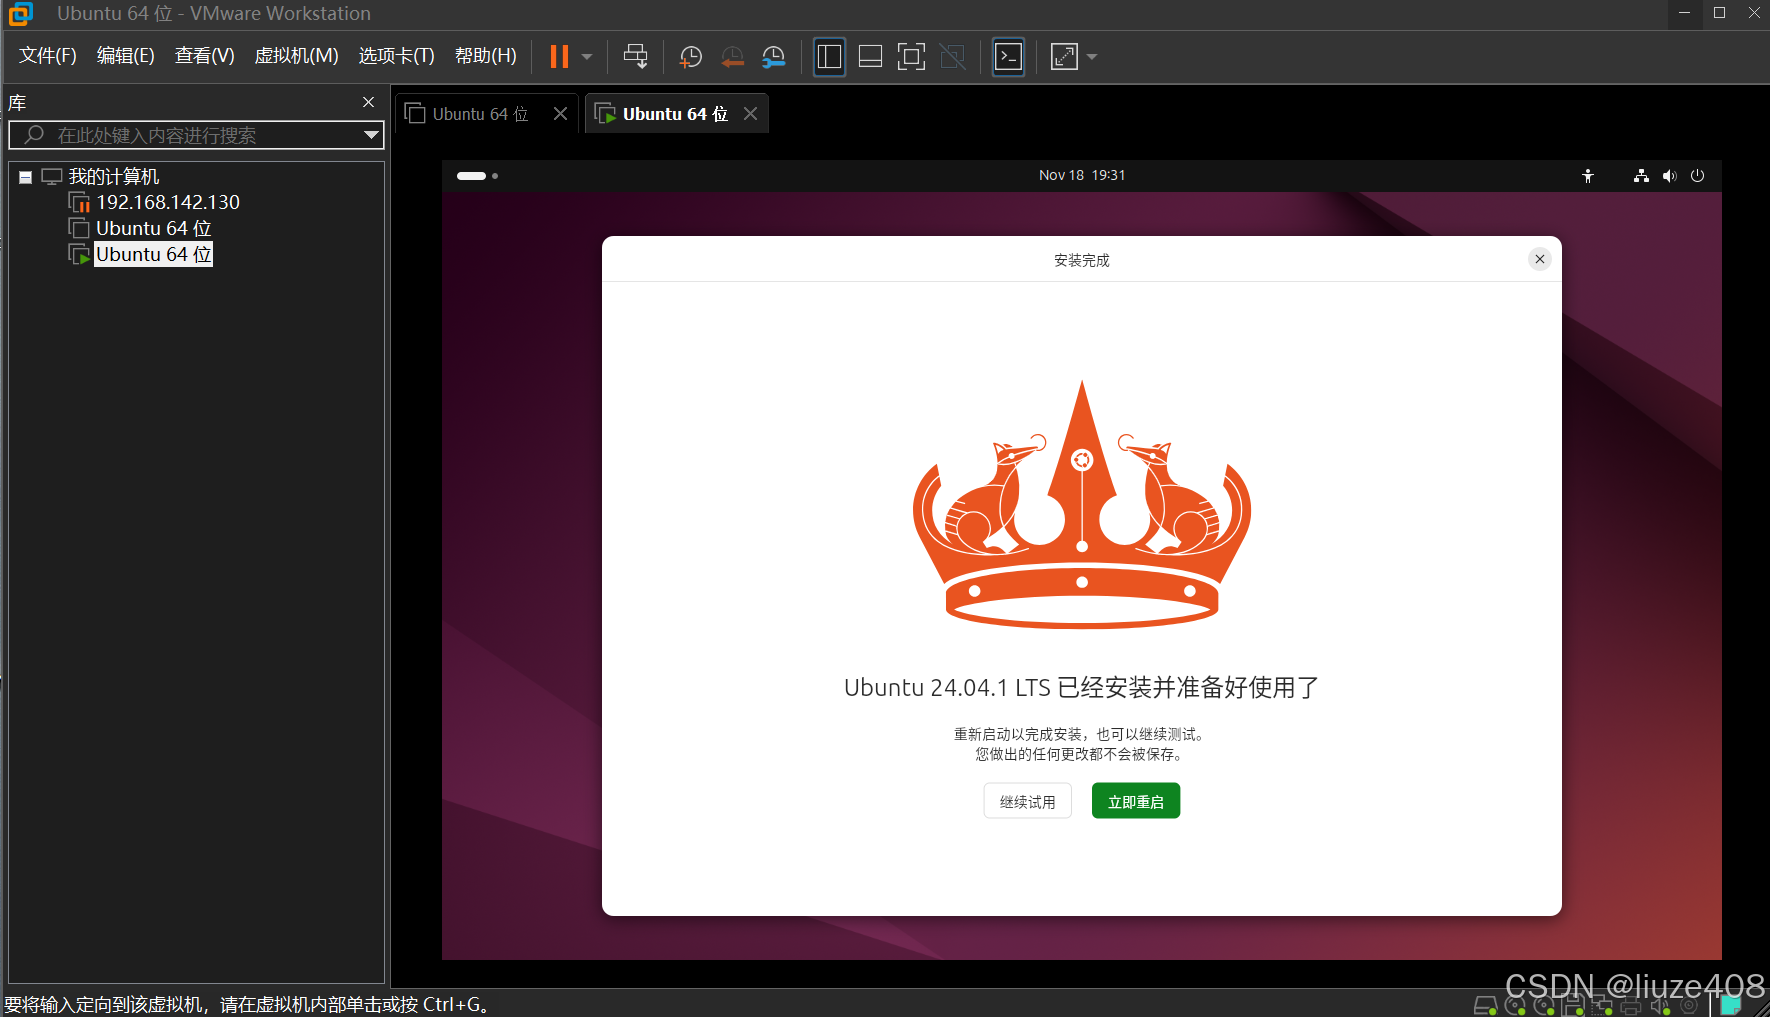Open the stretch display options dropdown arrow

tap(1092, 57)
